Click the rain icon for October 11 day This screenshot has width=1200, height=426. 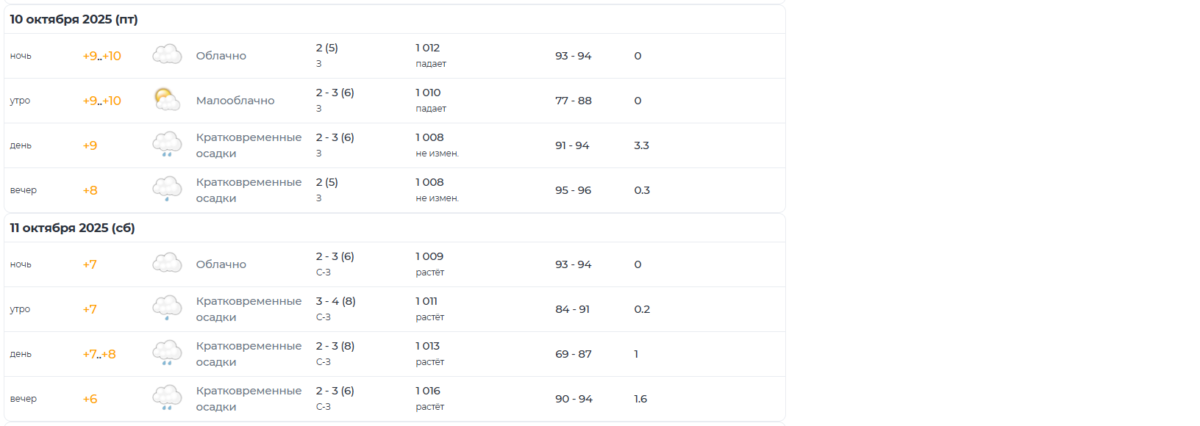(x=166, y=354)
